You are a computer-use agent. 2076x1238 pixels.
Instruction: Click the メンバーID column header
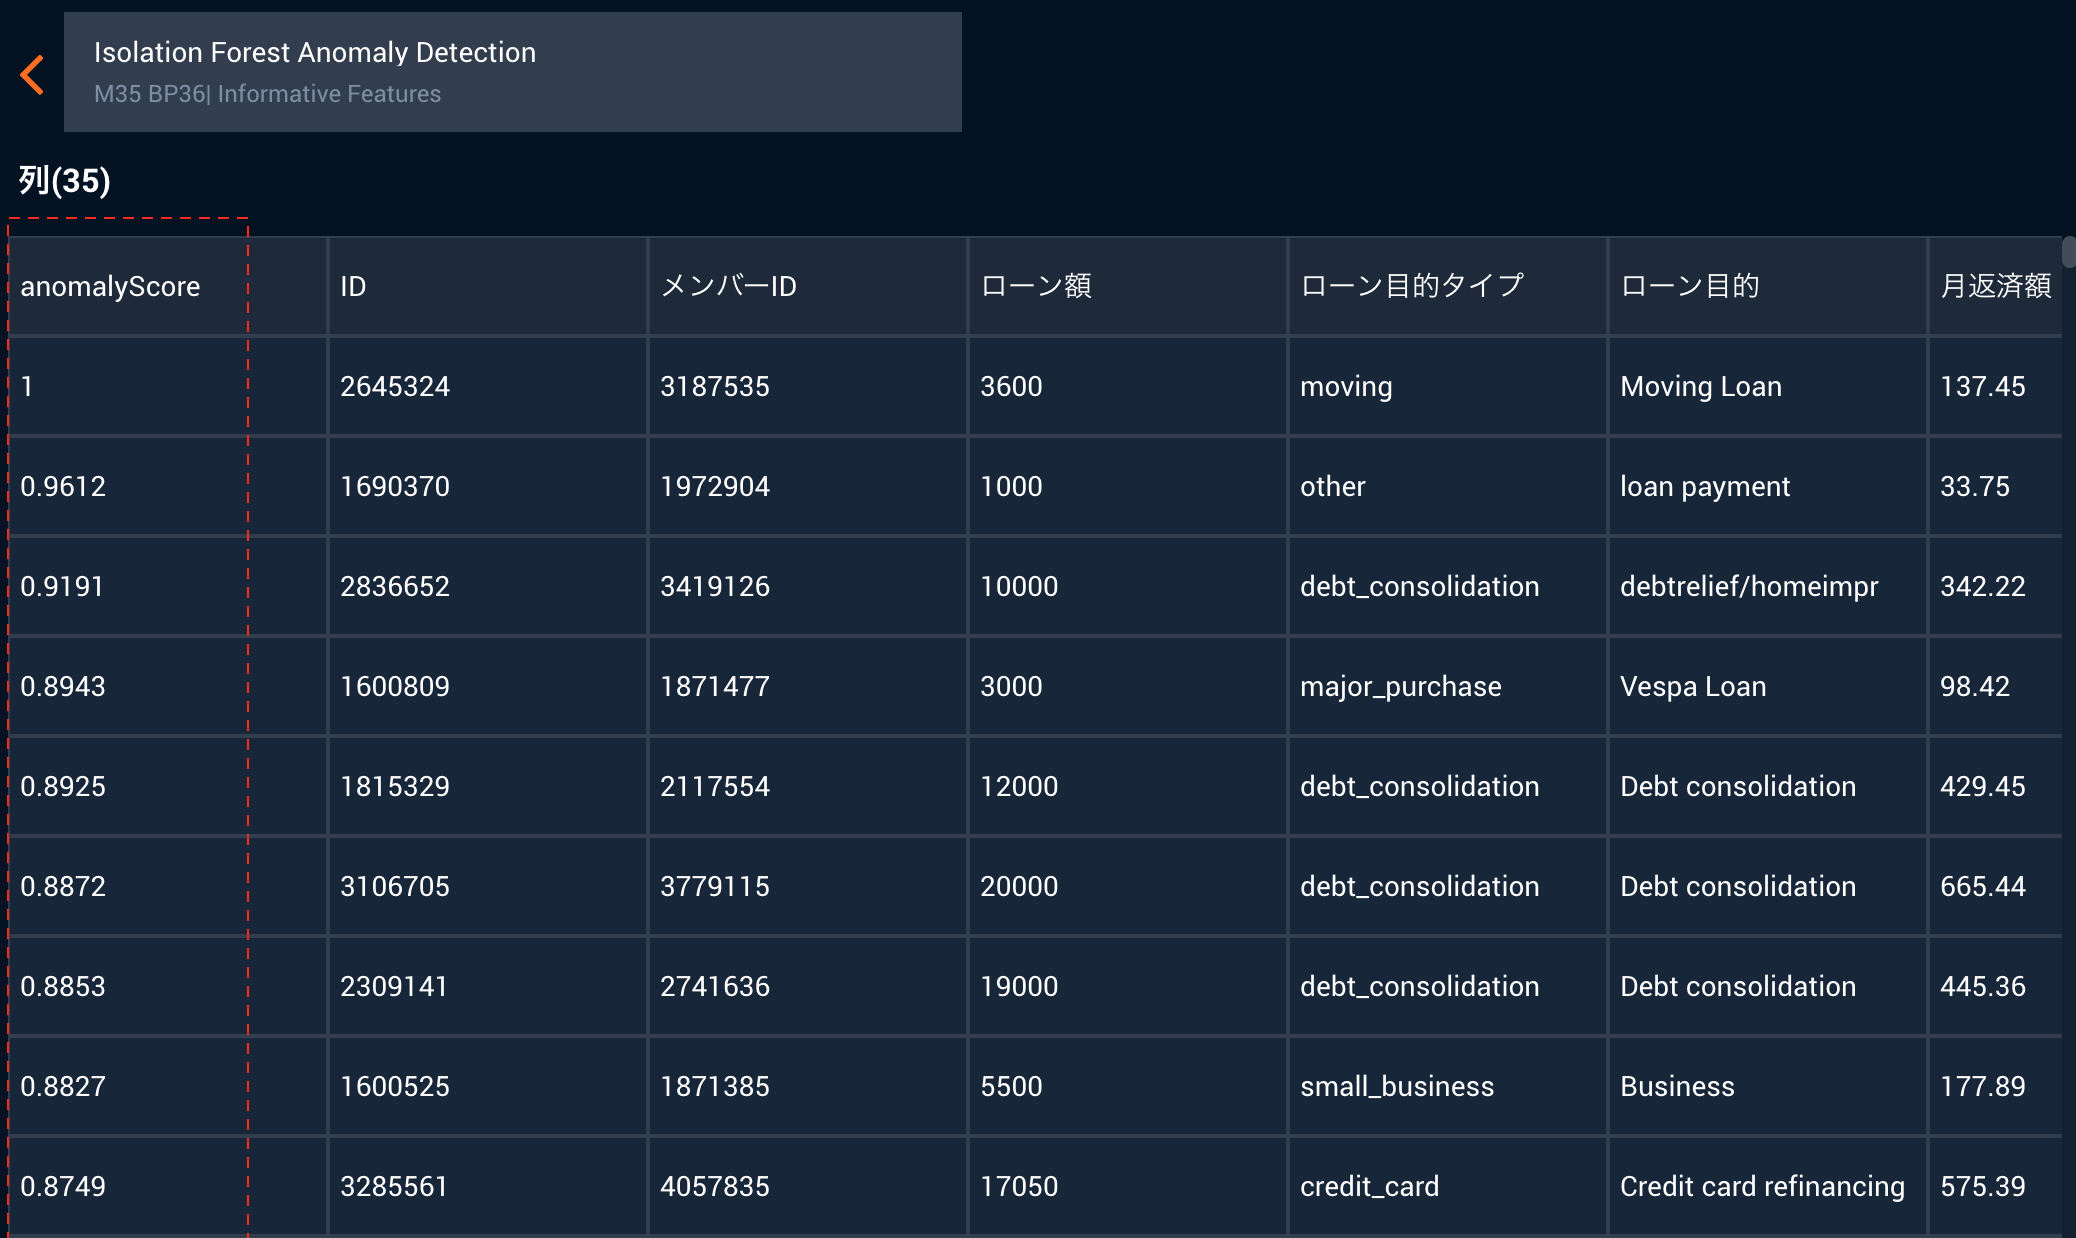coord(728,286)
